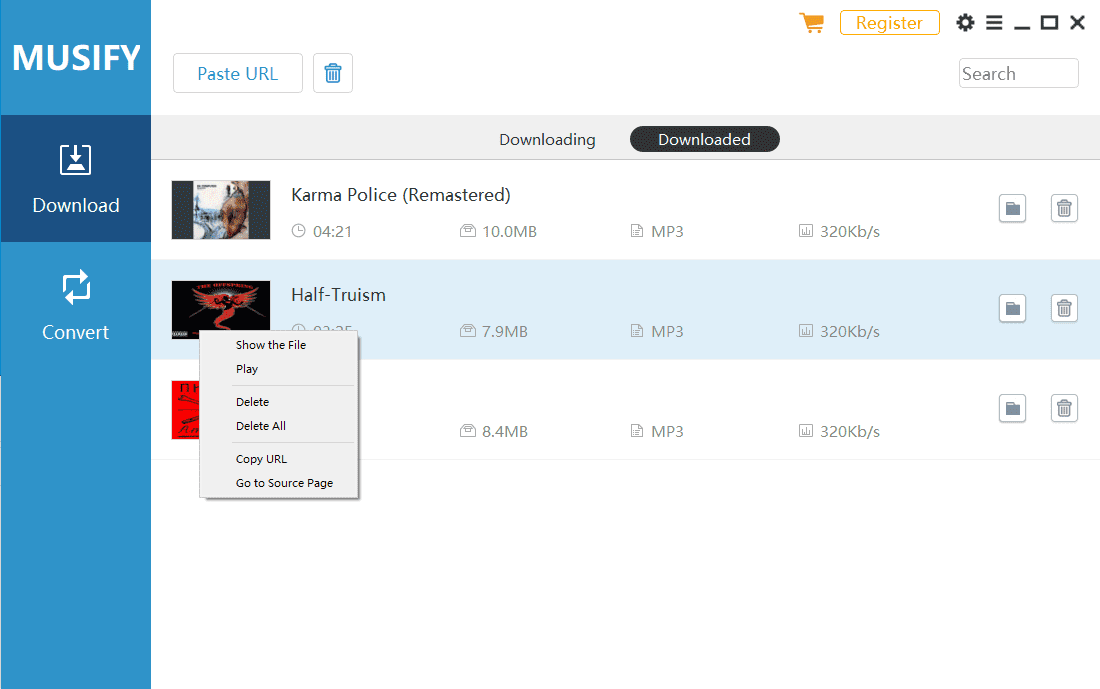Open folder for Half-Truism
Viewport: 1100px width, 689px height.
(x=1012, y=309)
